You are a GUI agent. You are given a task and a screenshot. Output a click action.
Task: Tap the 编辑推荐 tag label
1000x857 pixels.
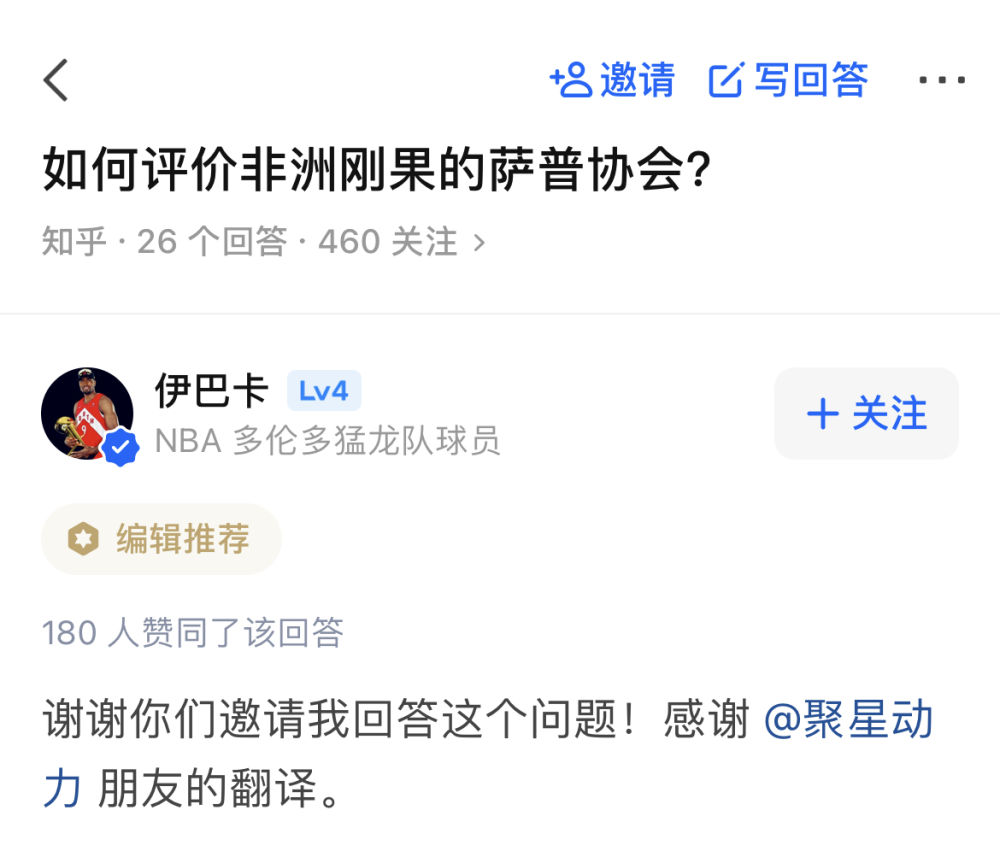click(182, 539)
